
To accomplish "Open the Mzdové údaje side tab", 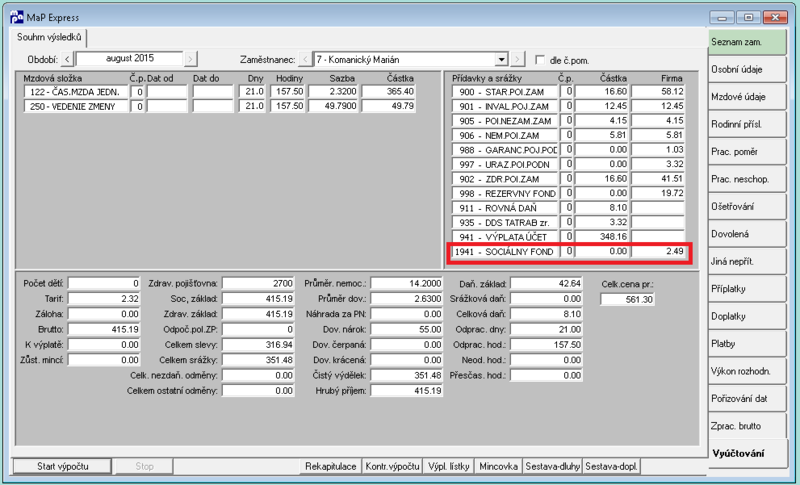I will click(x=747, y=97).
